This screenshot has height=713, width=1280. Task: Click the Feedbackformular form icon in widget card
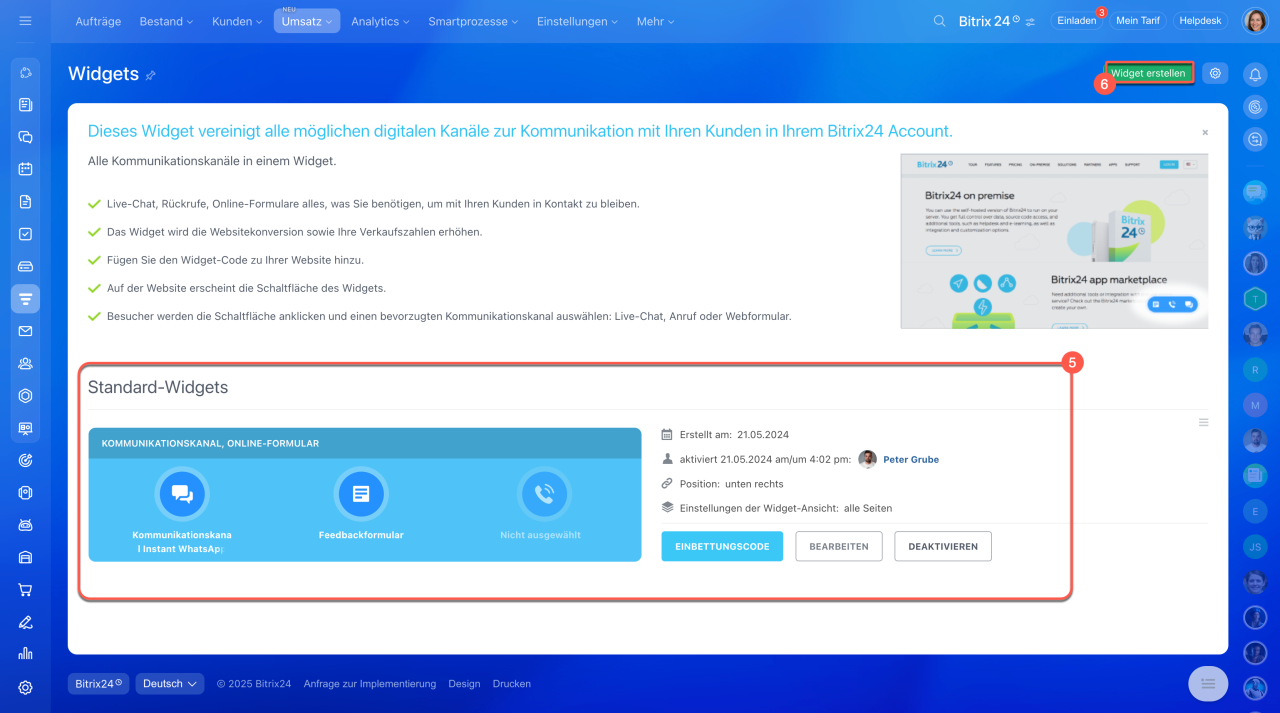361,493
